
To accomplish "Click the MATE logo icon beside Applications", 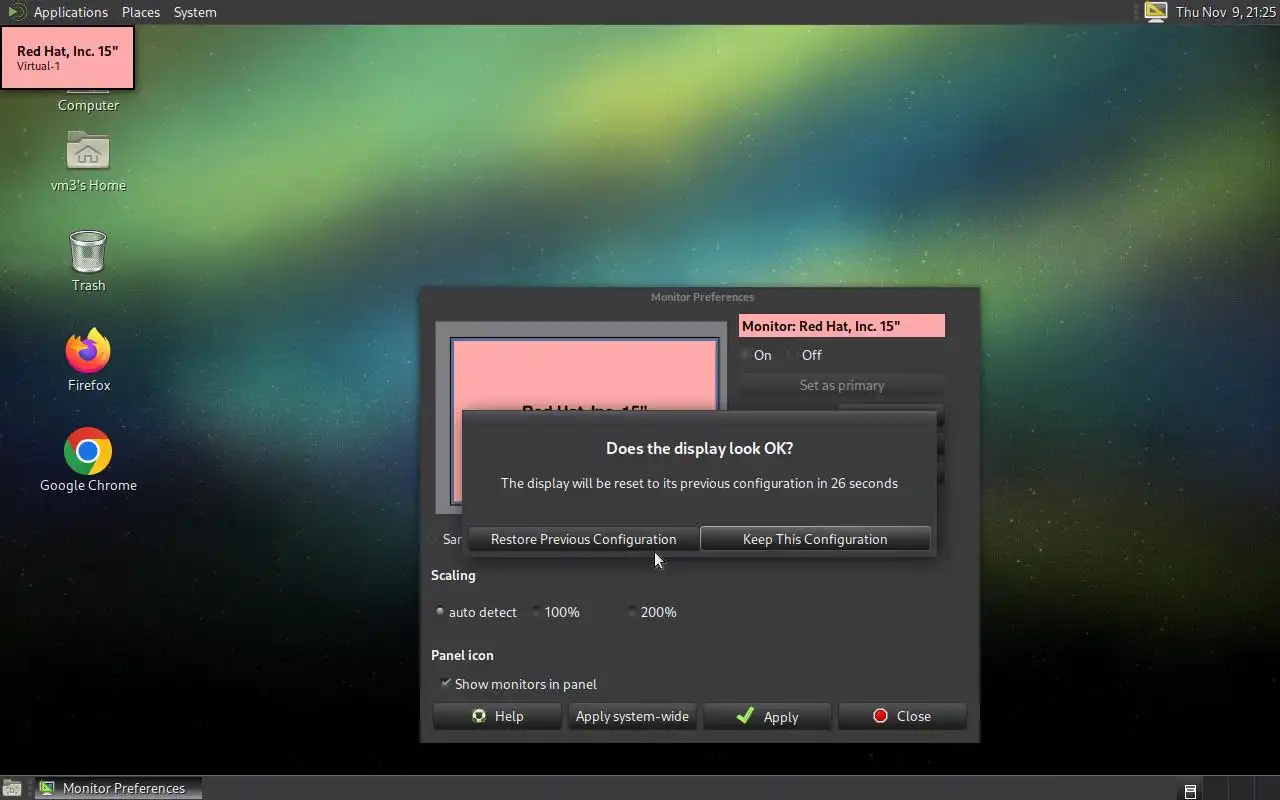I will (15, 12).
